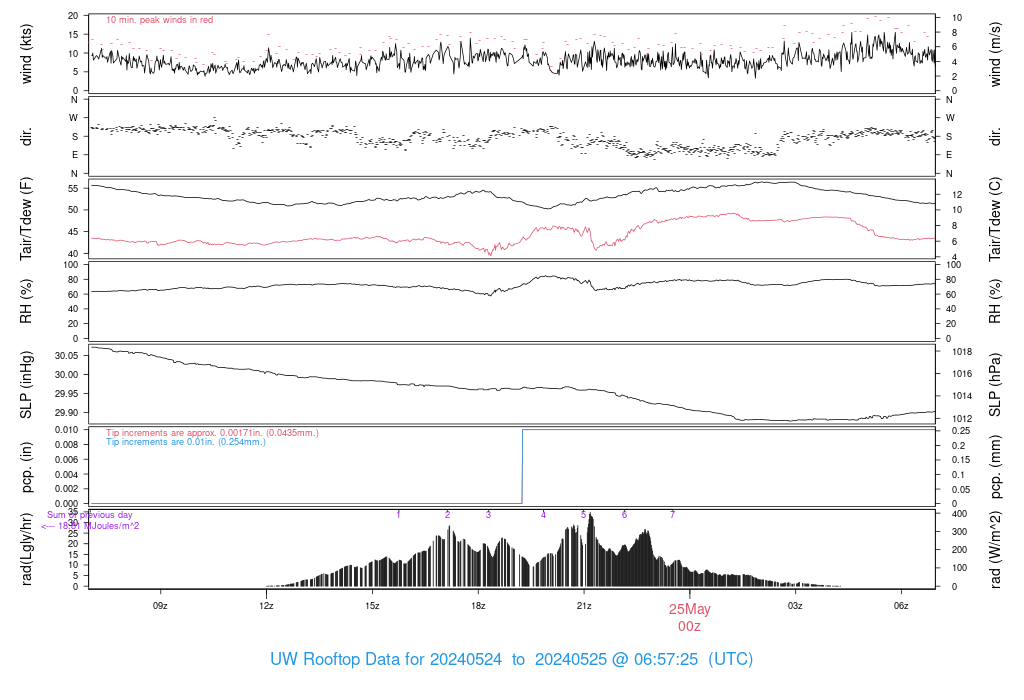
Task: Click the purple 'Sum of previous day' label
Action: coord(89,515)
